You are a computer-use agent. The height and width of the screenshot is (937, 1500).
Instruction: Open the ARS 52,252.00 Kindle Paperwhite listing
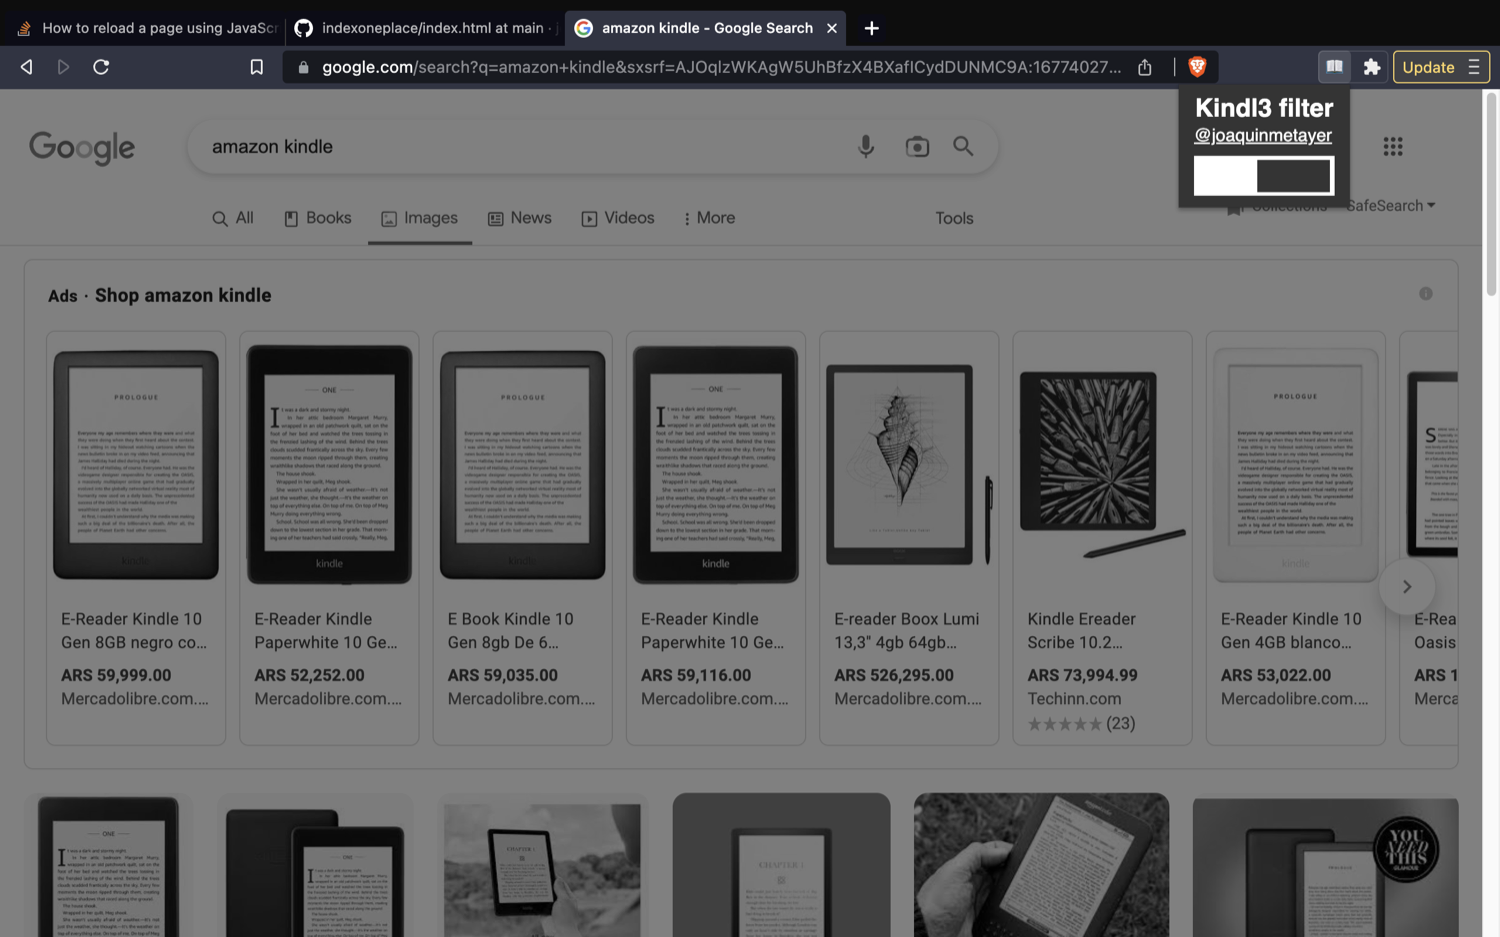[x=329, y=538]
